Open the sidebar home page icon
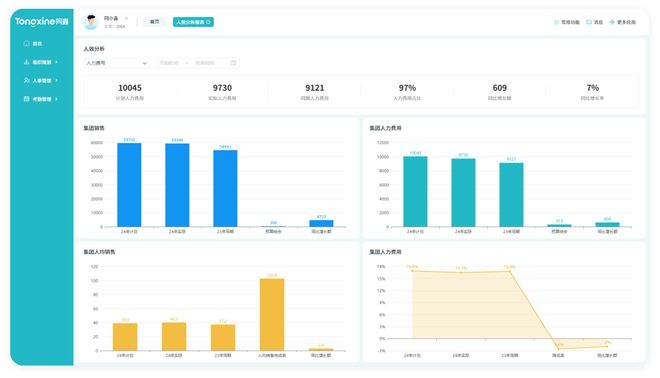This screenshot has width=660, height=378. point(27,43)
